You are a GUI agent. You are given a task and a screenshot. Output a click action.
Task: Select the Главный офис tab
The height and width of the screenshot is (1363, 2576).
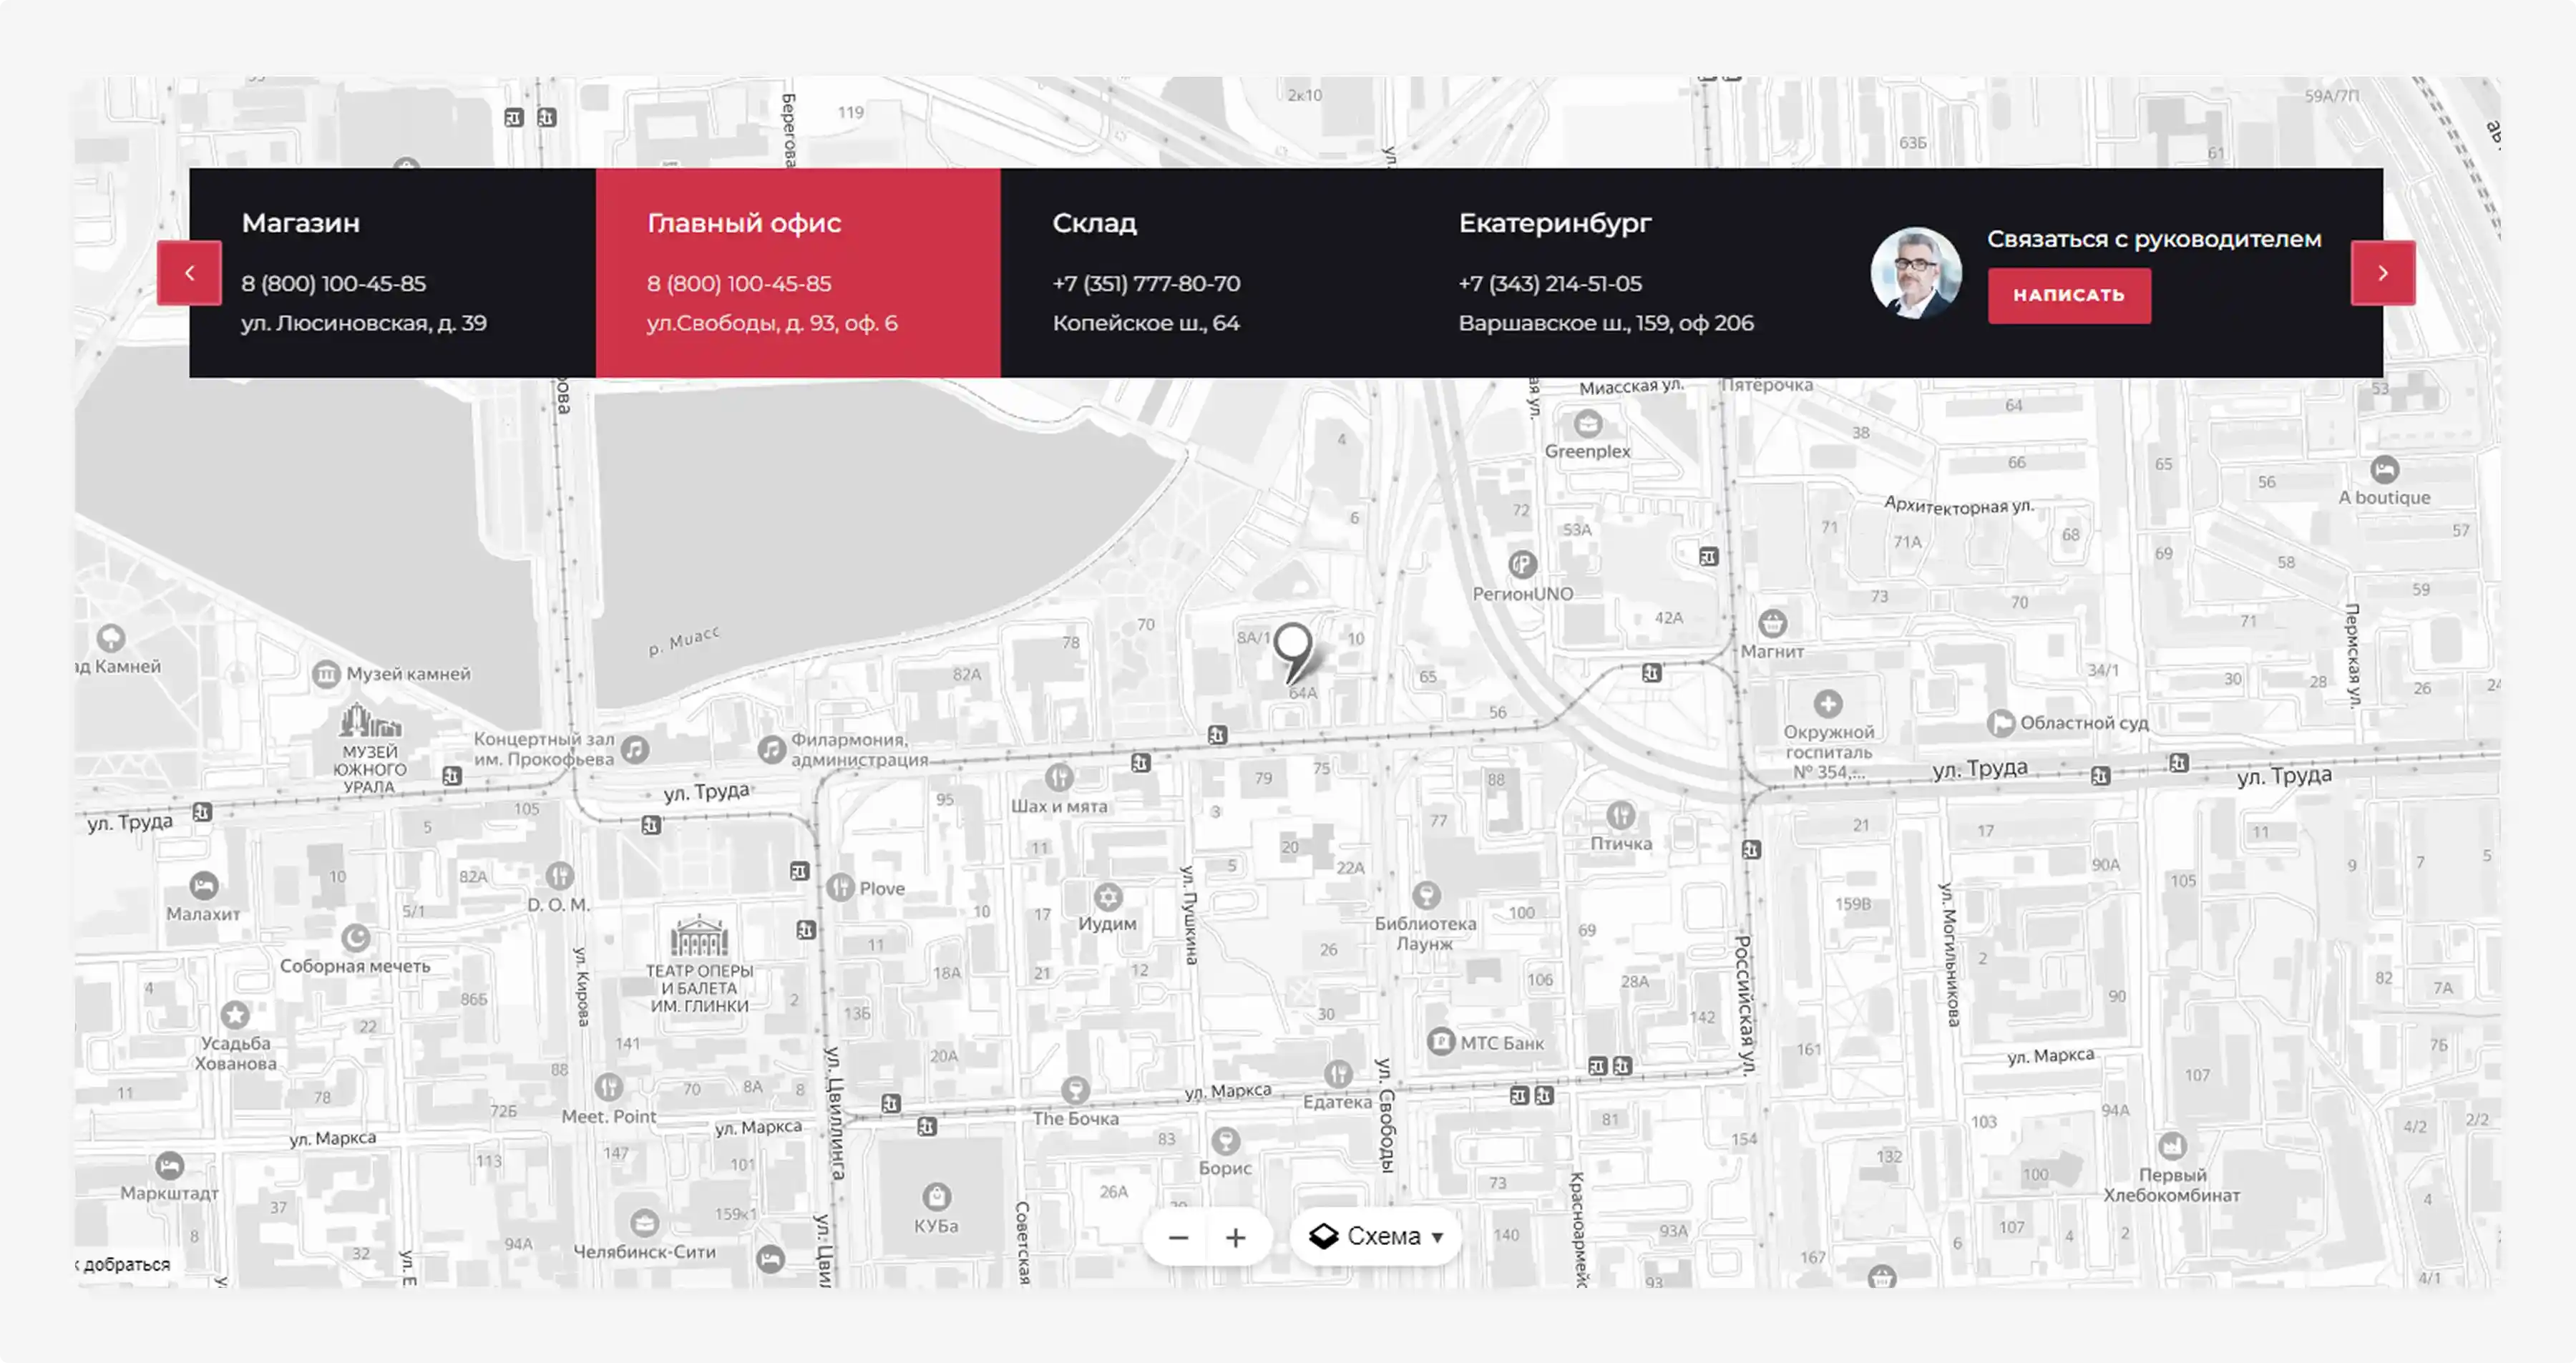(797, 273)
